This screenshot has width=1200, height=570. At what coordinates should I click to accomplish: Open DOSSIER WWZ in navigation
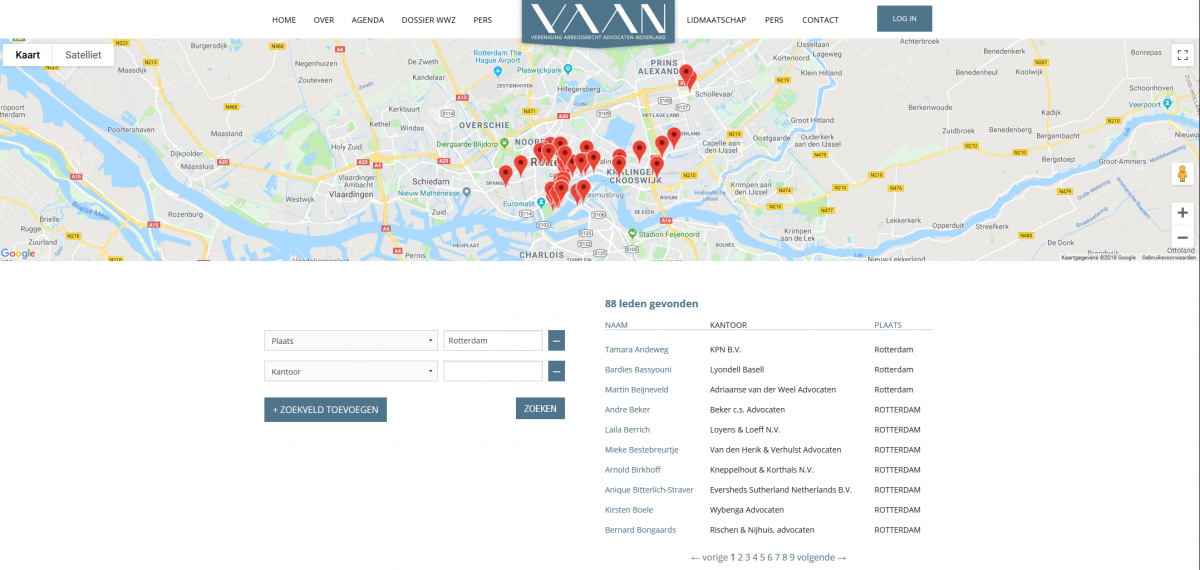(429, 20)
